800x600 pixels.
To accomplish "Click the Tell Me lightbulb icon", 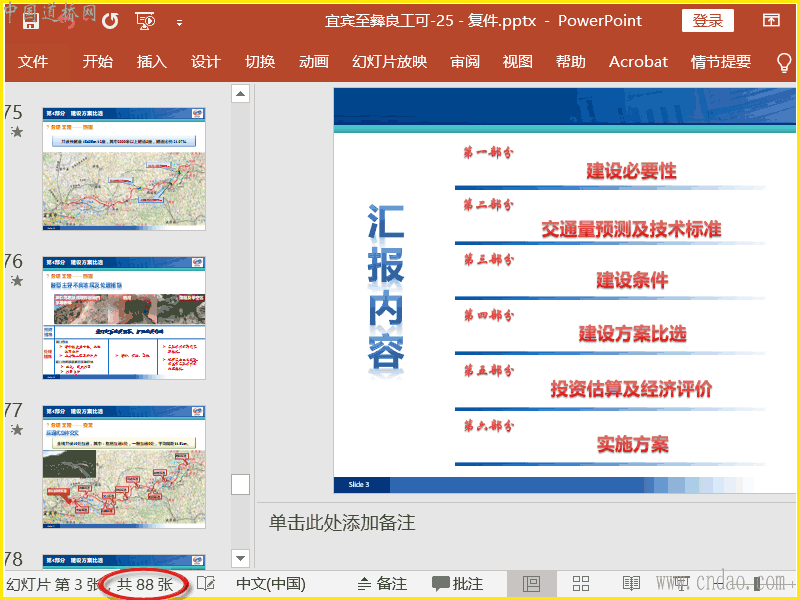I will coord(784,63).
